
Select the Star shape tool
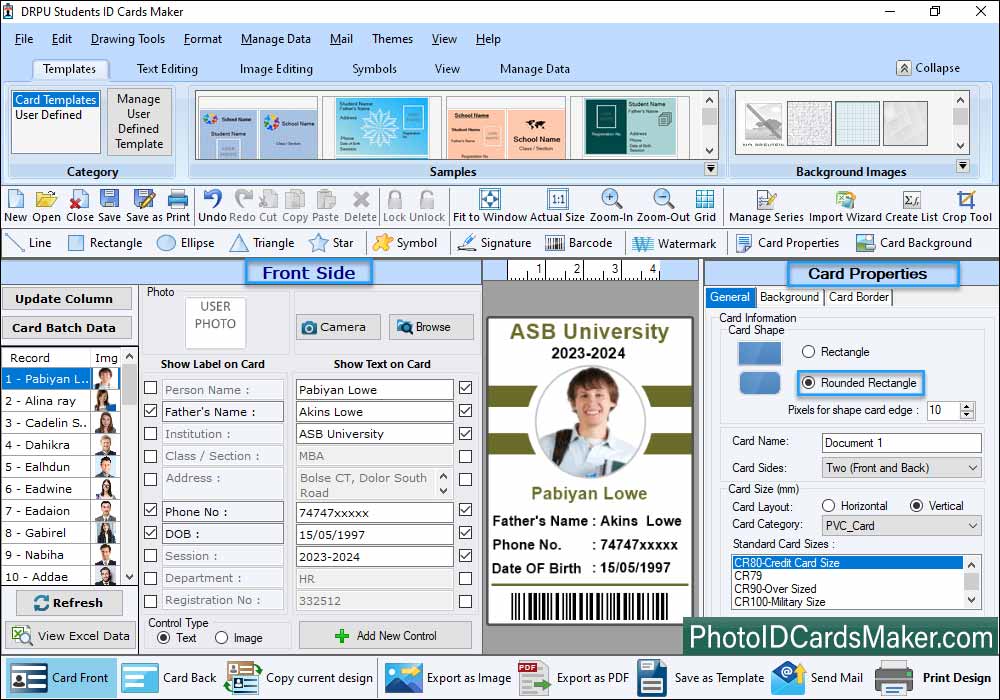(x=331, y=243)
